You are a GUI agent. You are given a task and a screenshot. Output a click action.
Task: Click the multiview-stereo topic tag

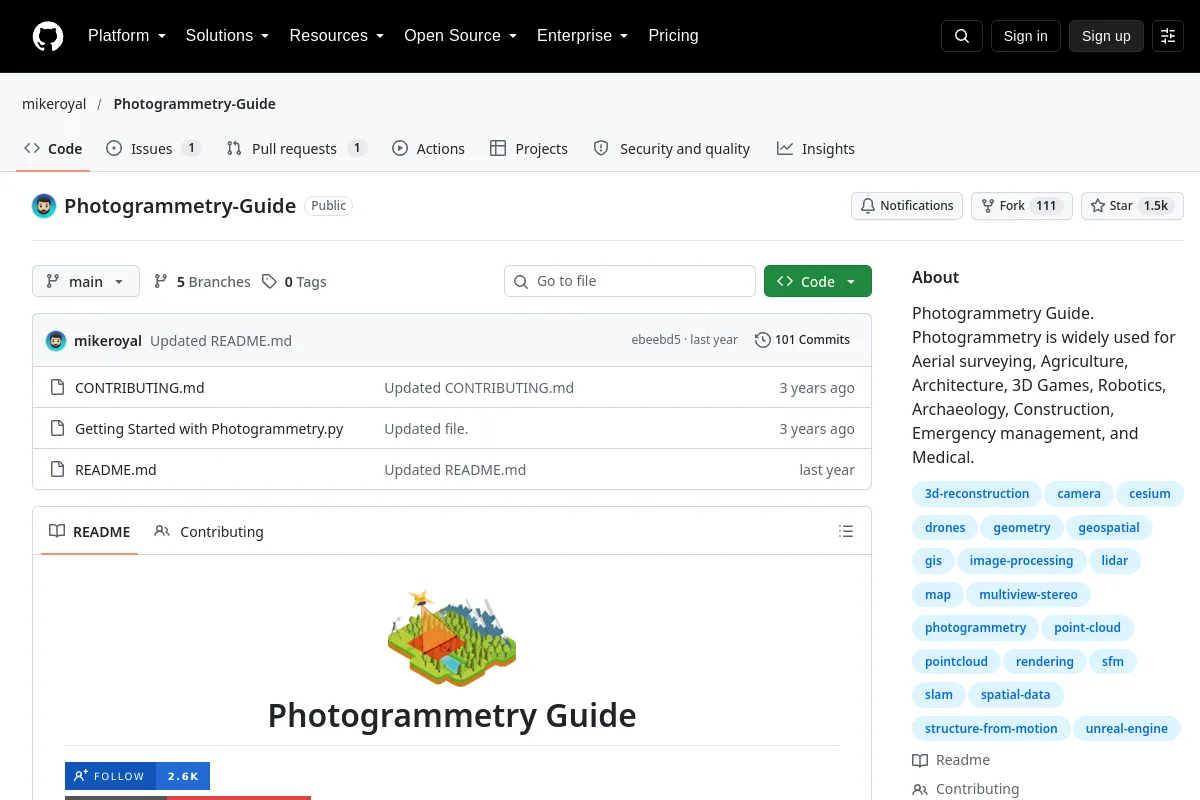(1028, 595)
